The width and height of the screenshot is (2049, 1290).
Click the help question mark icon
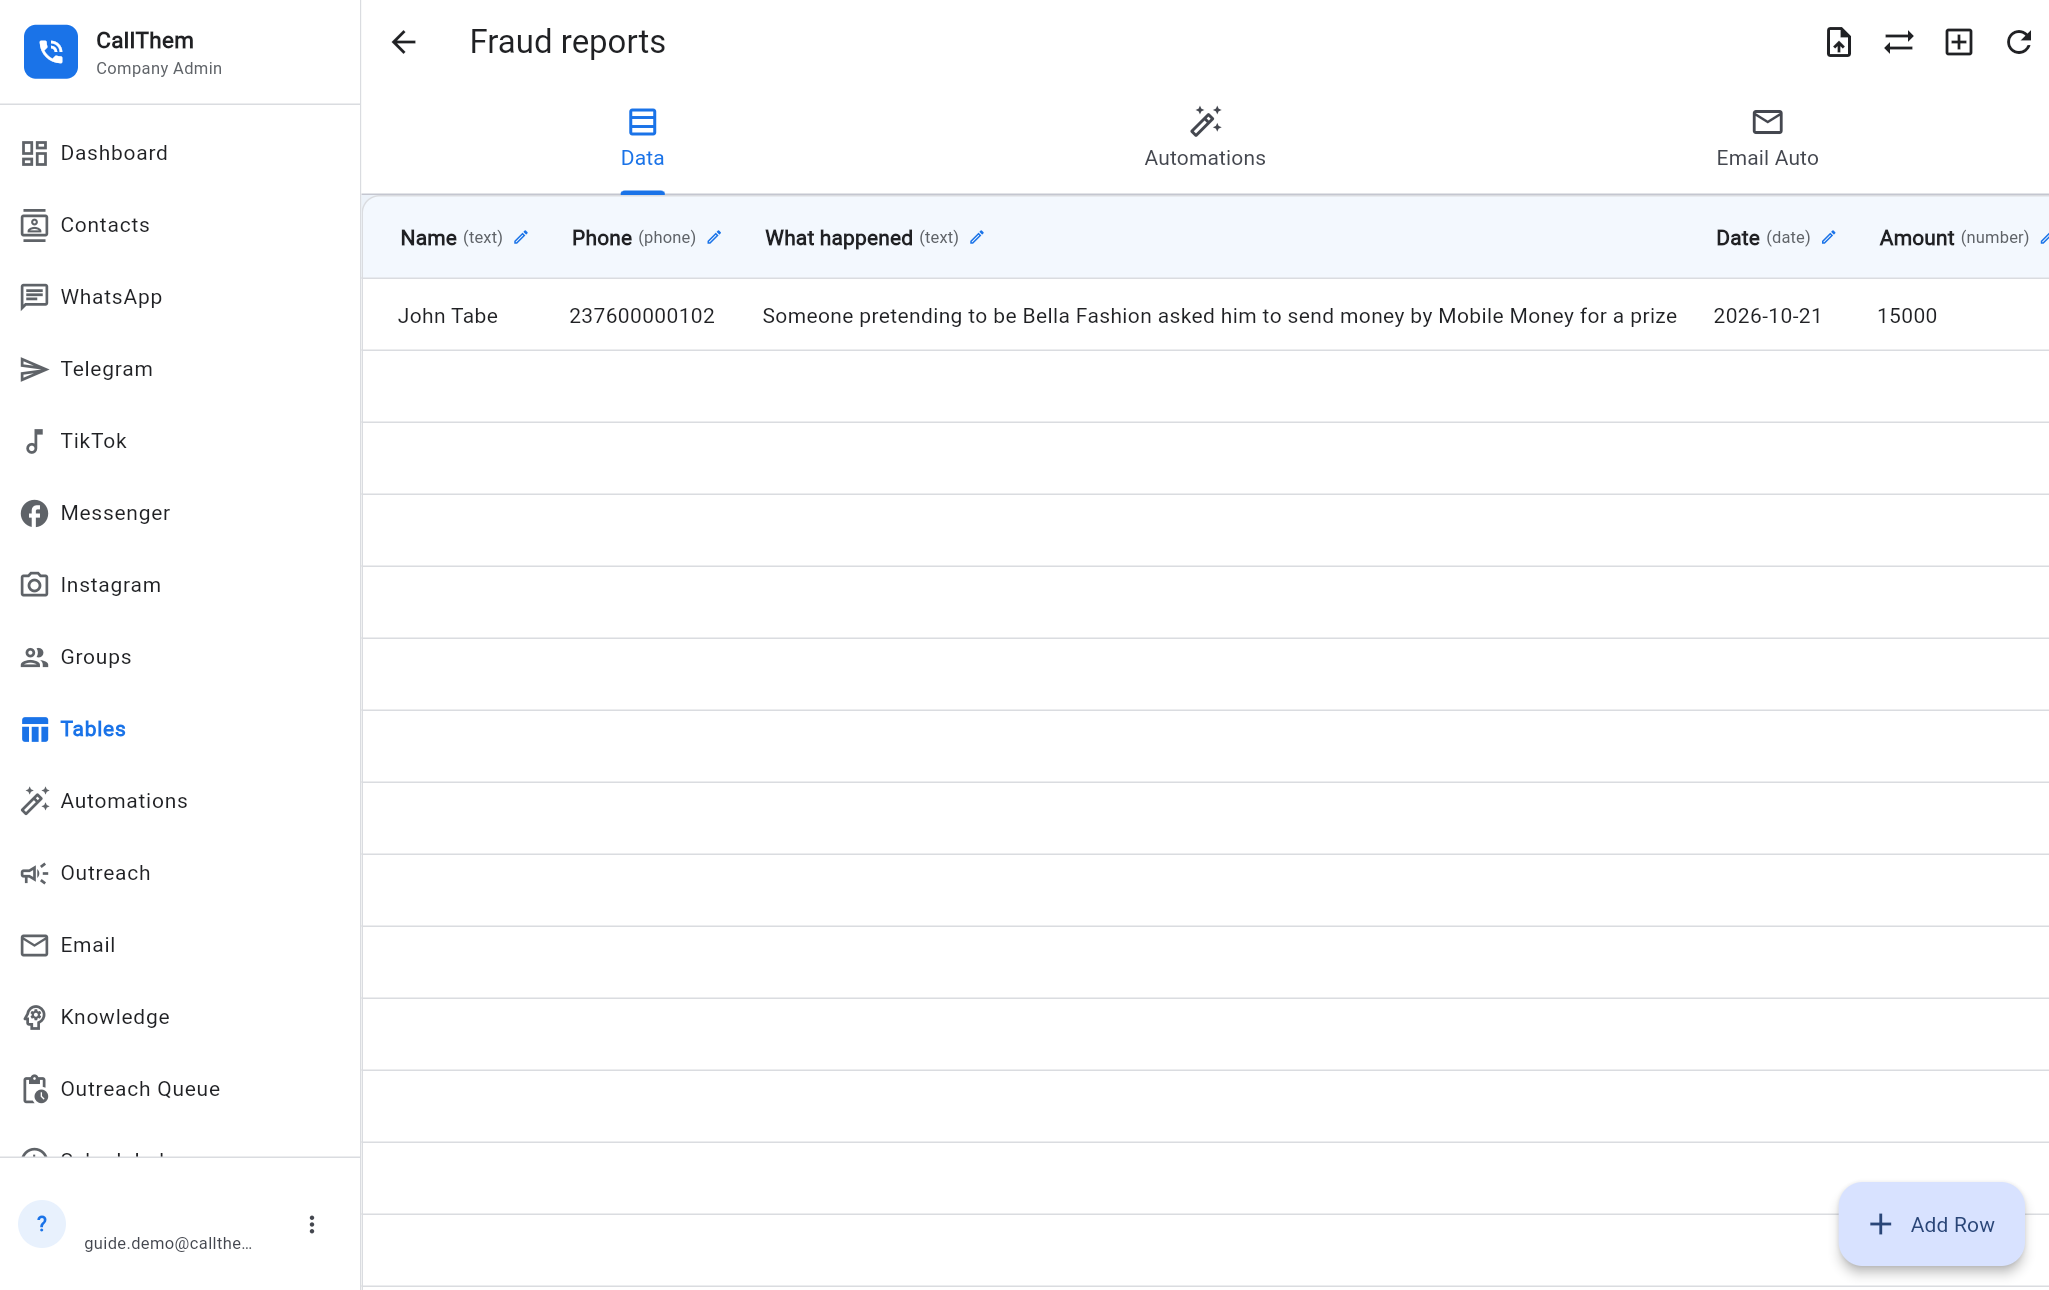point(42,1224)
